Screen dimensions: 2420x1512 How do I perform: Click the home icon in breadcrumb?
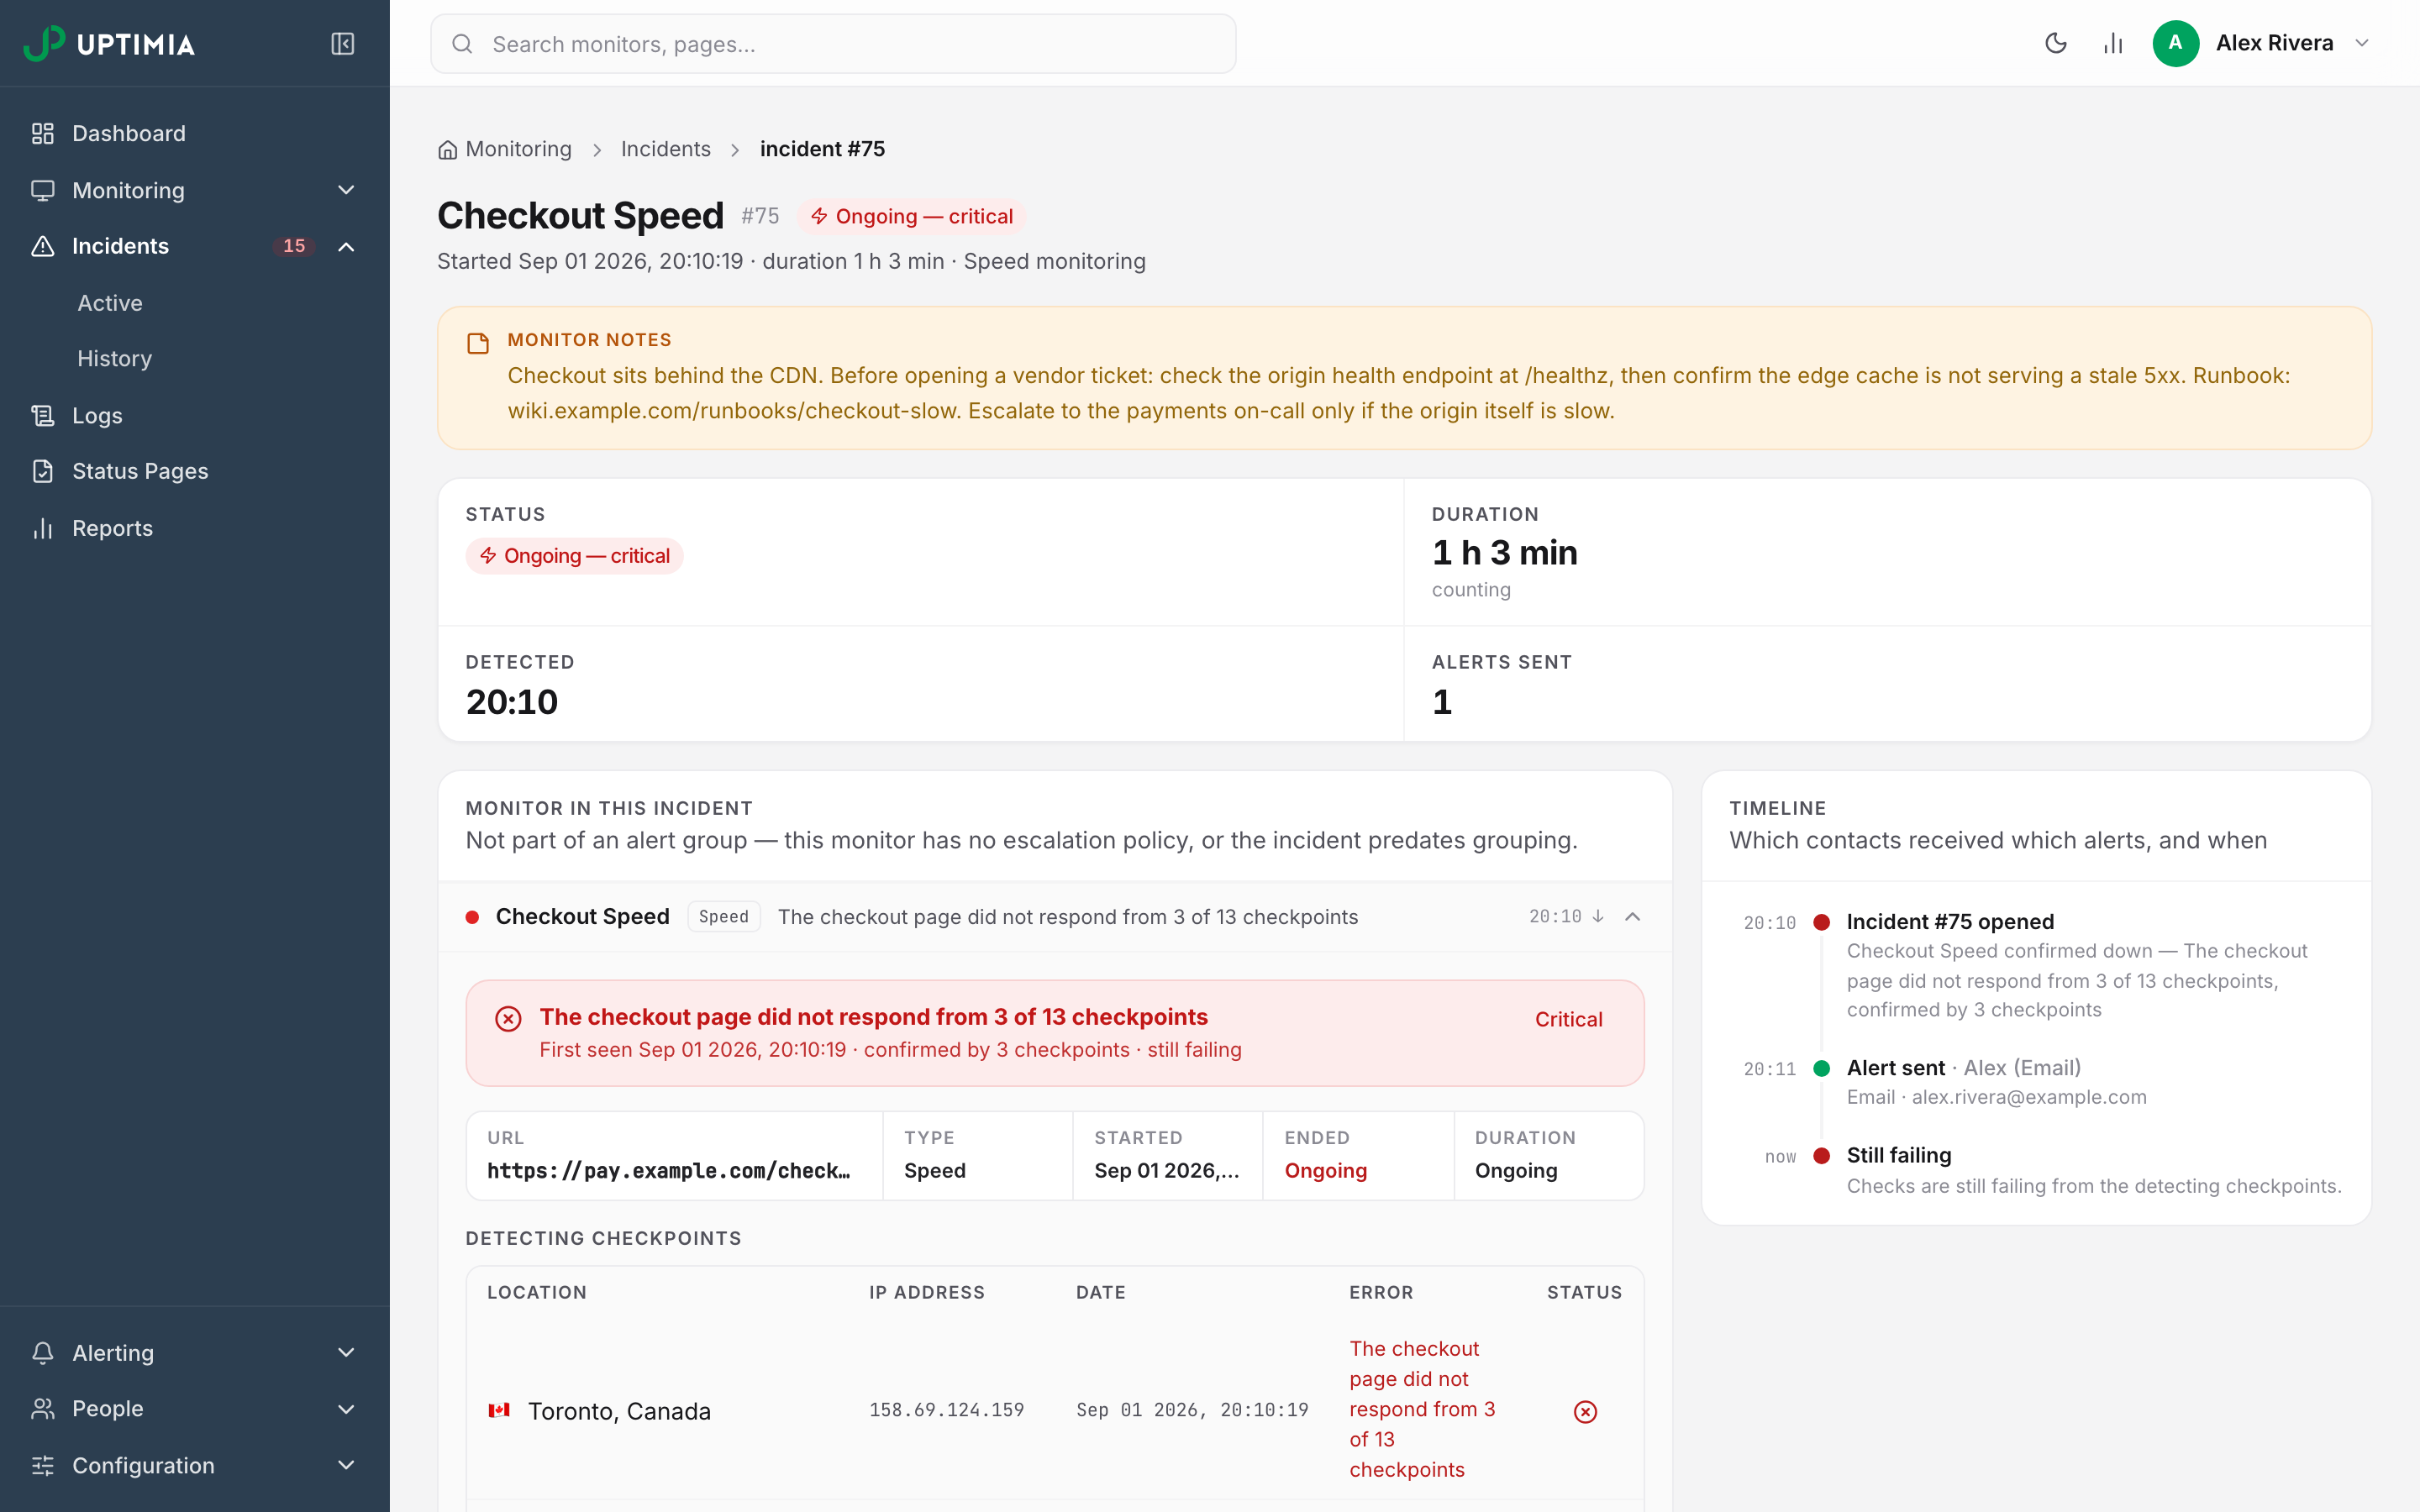(x=447, y=150)
